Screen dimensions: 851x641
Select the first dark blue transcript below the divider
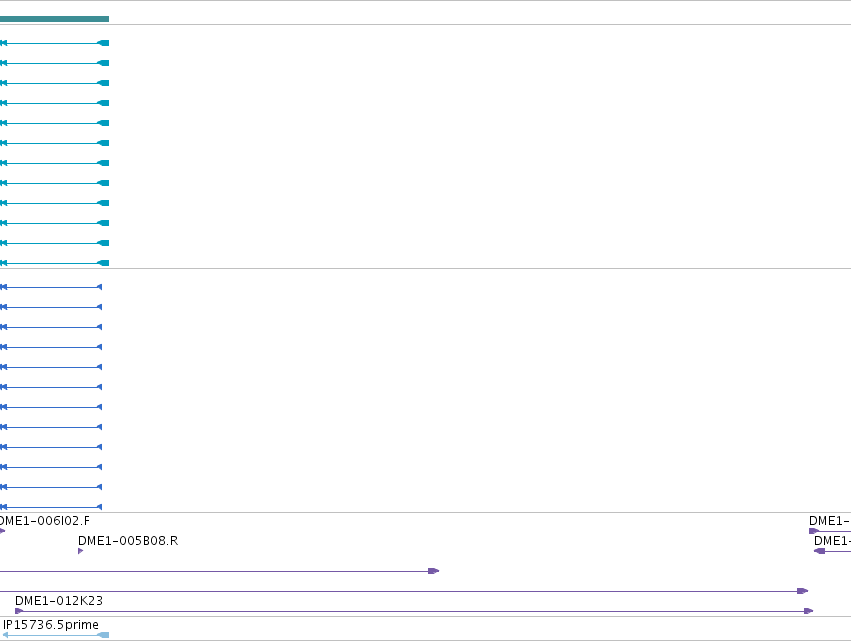(x=51, y=287)
